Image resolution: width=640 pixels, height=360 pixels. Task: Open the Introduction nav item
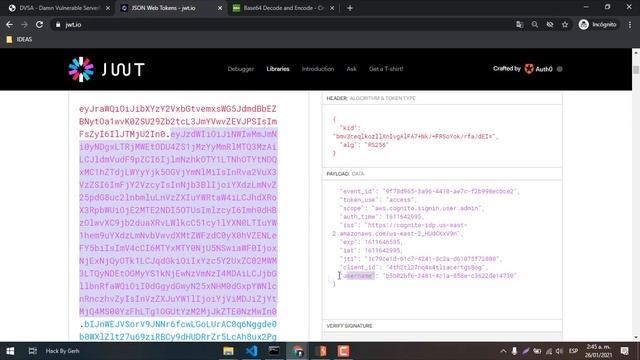click(x=318, y=69)
